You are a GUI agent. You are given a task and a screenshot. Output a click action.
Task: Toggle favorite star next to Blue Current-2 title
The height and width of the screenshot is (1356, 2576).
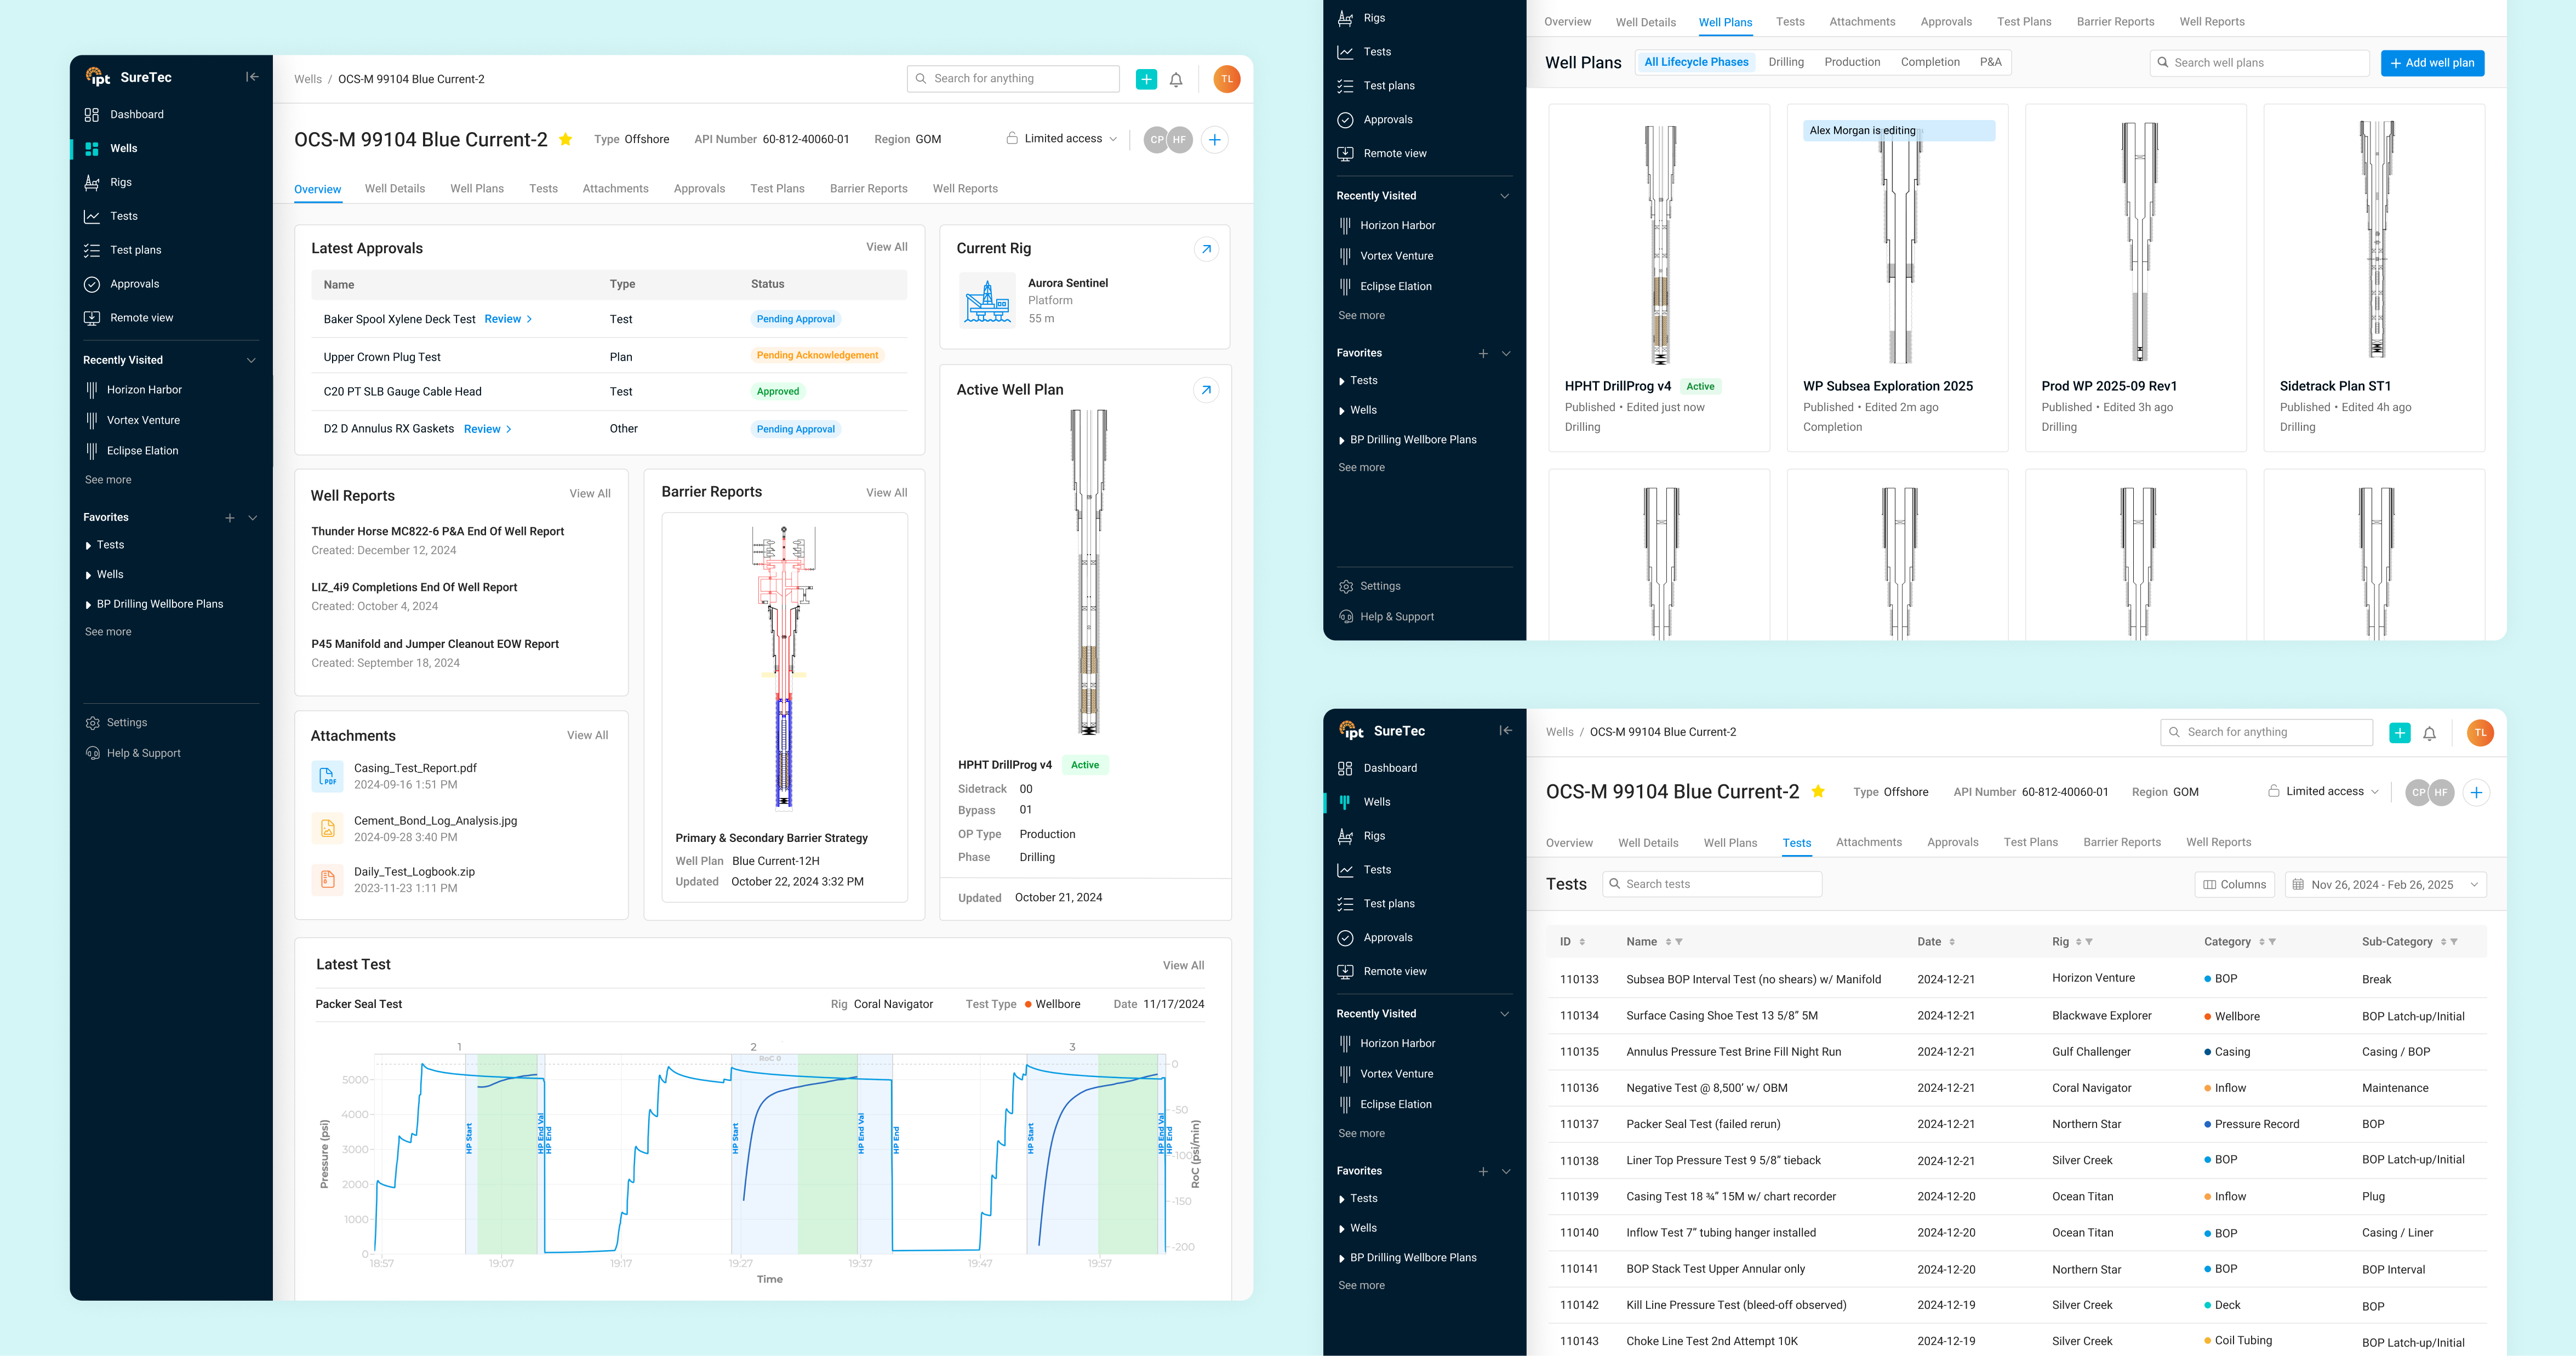[565, 140]
